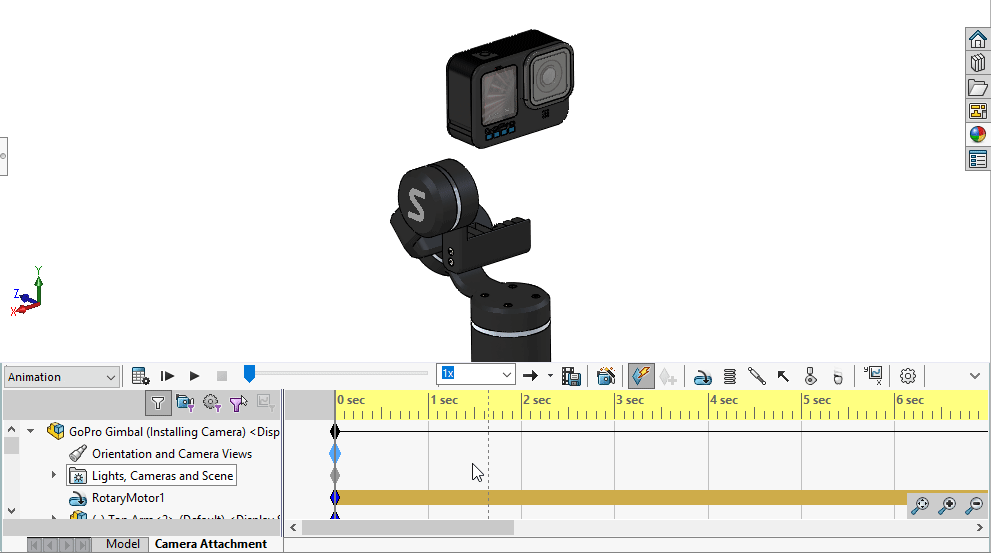This screenshot has height=553, width=991.
Task: Click the Save Animation icon
Action: click(571, 376)
